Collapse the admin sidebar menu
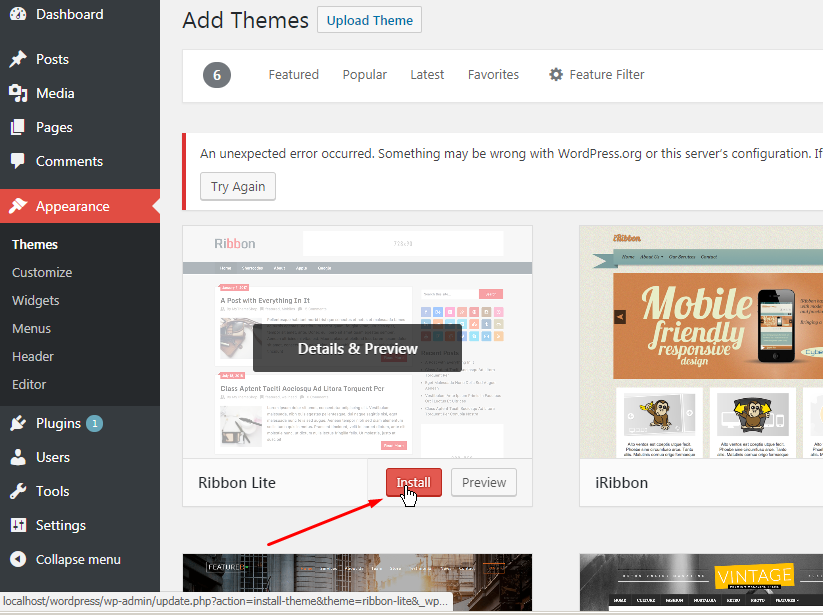This screenshot has width=823, height=615. 80,559
